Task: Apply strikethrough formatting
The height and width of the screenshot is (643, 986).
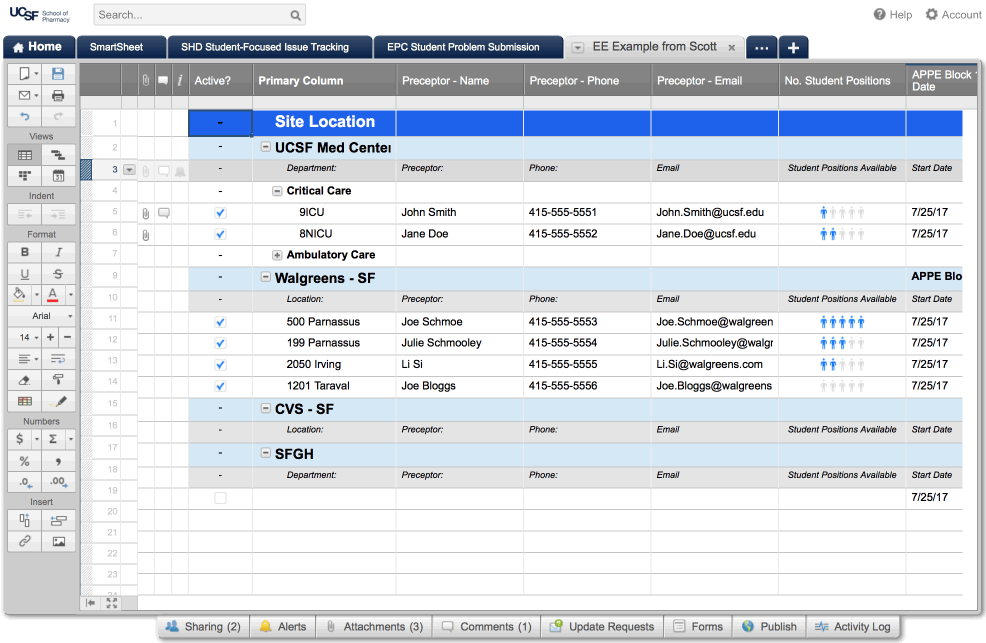Action: tap(58, 274)
